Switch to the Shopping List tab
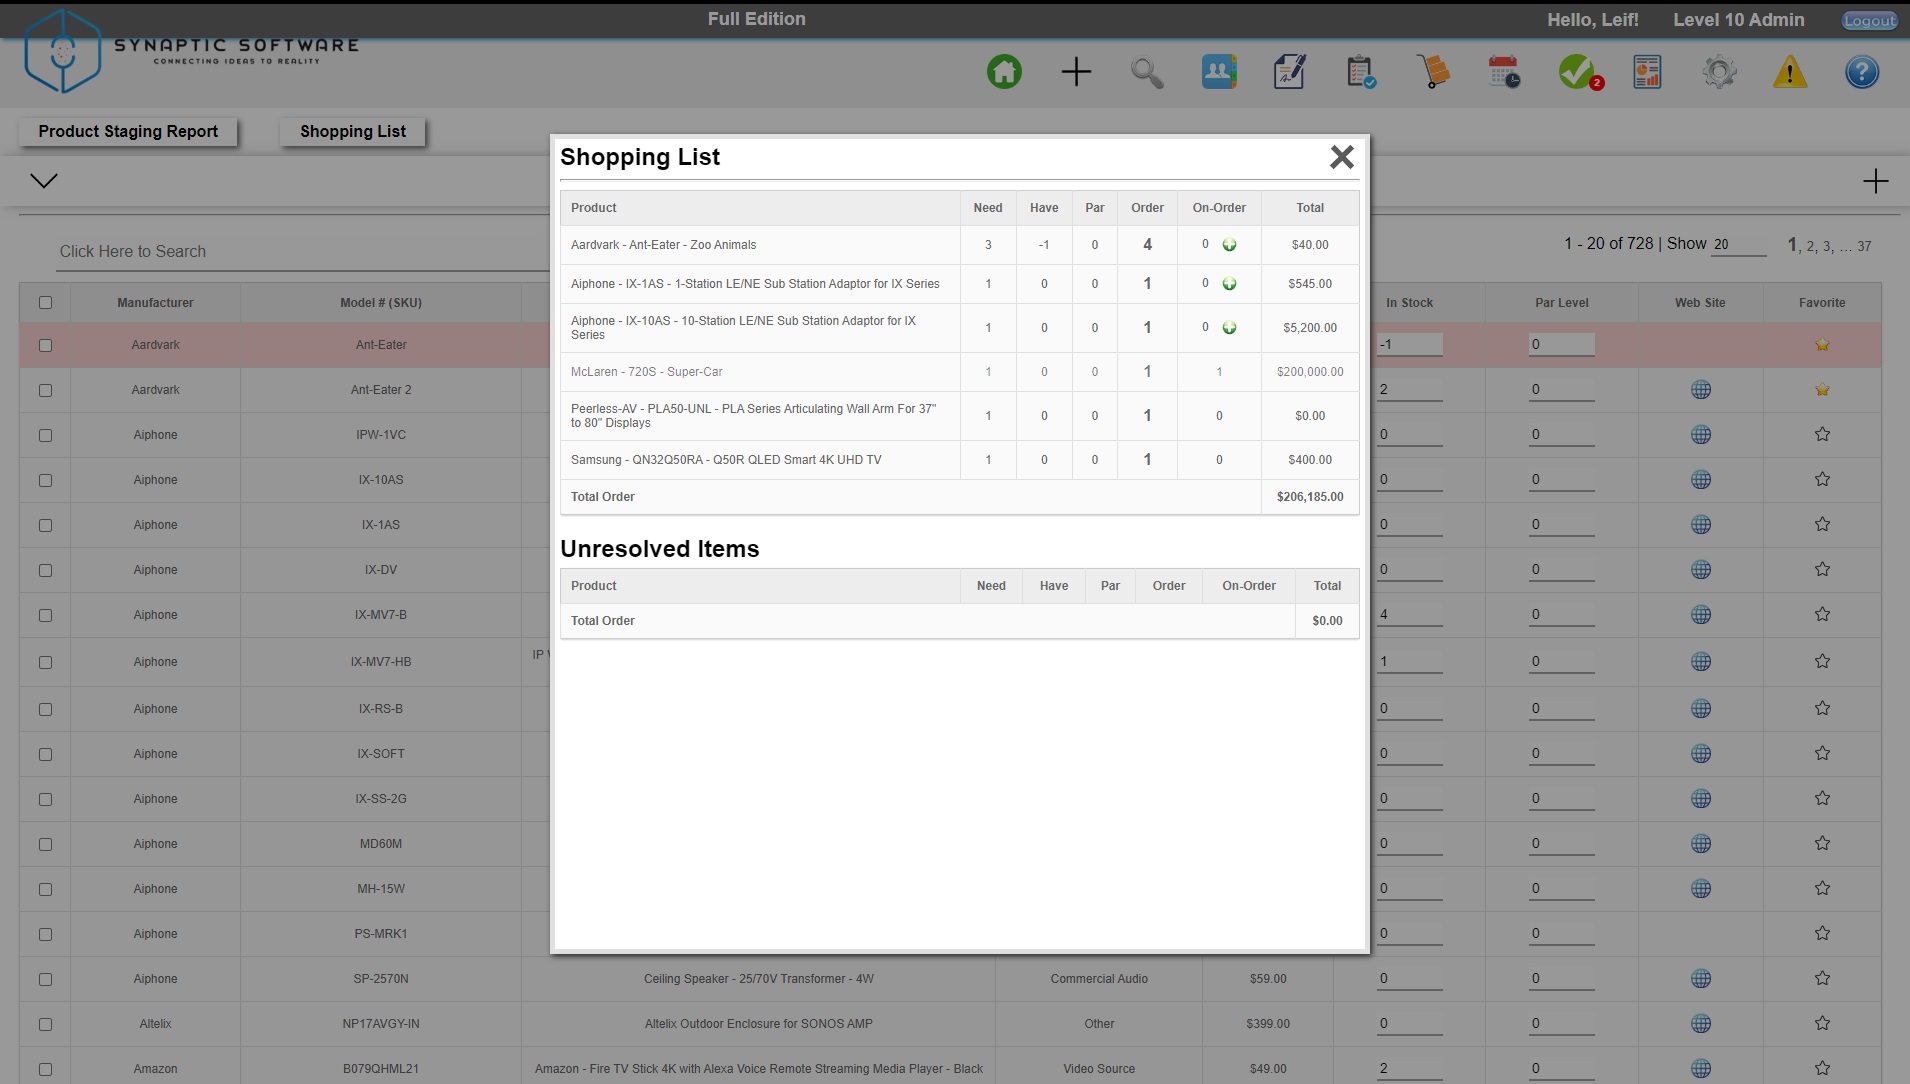Screen dimensions: 1910x1084 pyautogui.click(x=352, y=131)
